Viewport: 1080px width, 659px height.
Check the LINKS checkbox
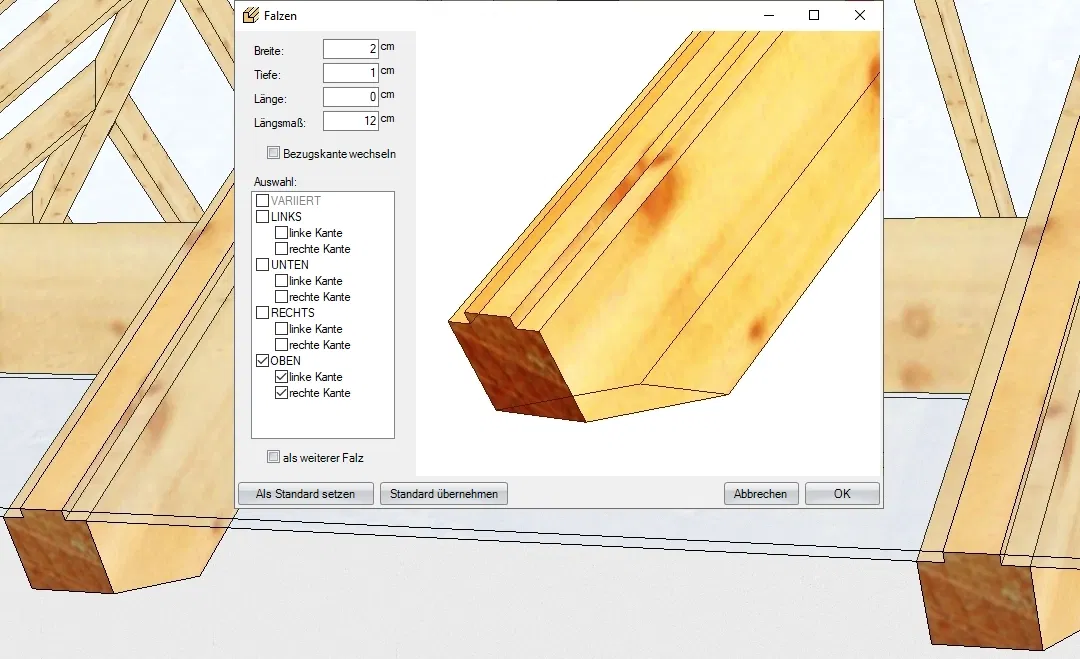click(263, 217)
